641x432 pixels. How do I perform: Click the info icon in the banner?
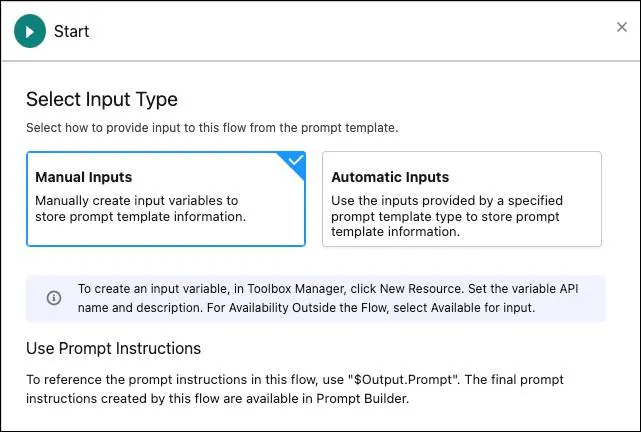tap(54, 298)
